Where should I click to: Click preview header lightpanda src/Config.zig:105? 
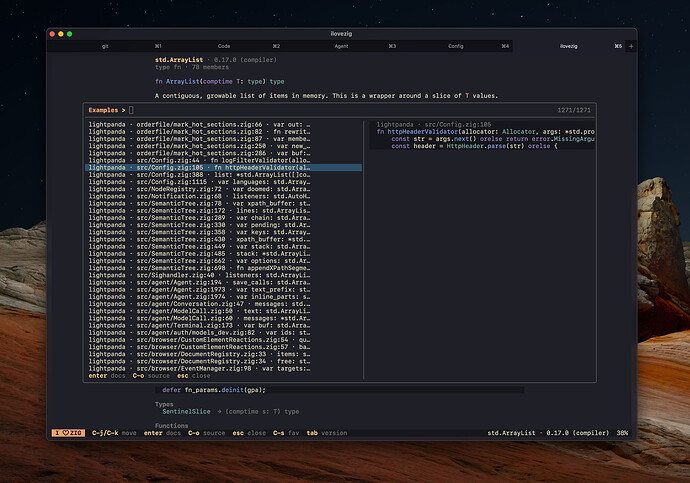(433, 124)
